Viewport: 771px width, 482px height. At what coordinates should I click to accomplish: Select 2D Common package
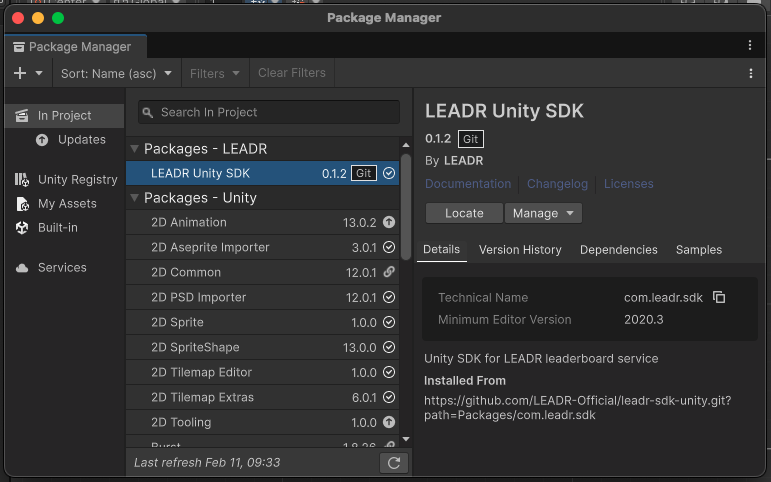point(263,272)
